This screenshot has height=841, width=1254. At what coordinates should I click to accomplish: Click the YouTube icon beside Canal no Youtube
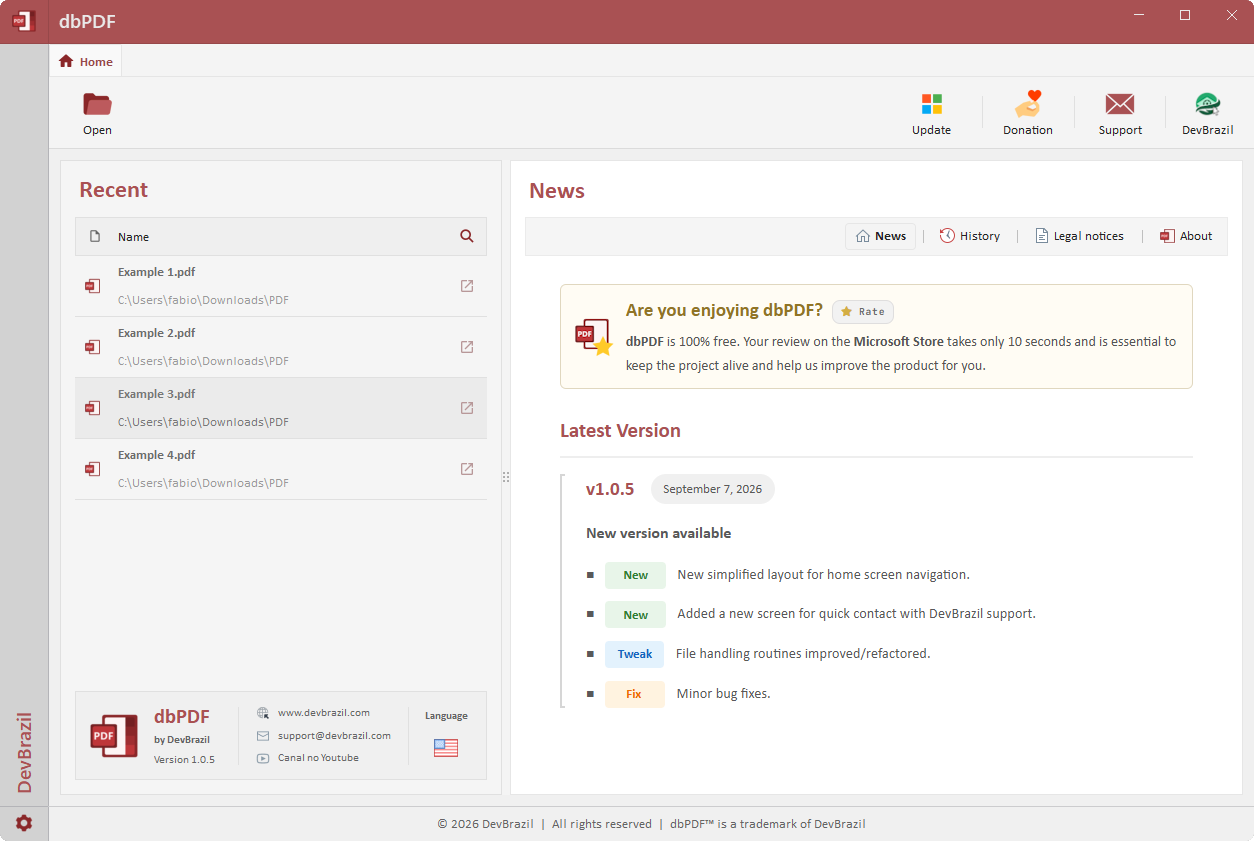263,758
